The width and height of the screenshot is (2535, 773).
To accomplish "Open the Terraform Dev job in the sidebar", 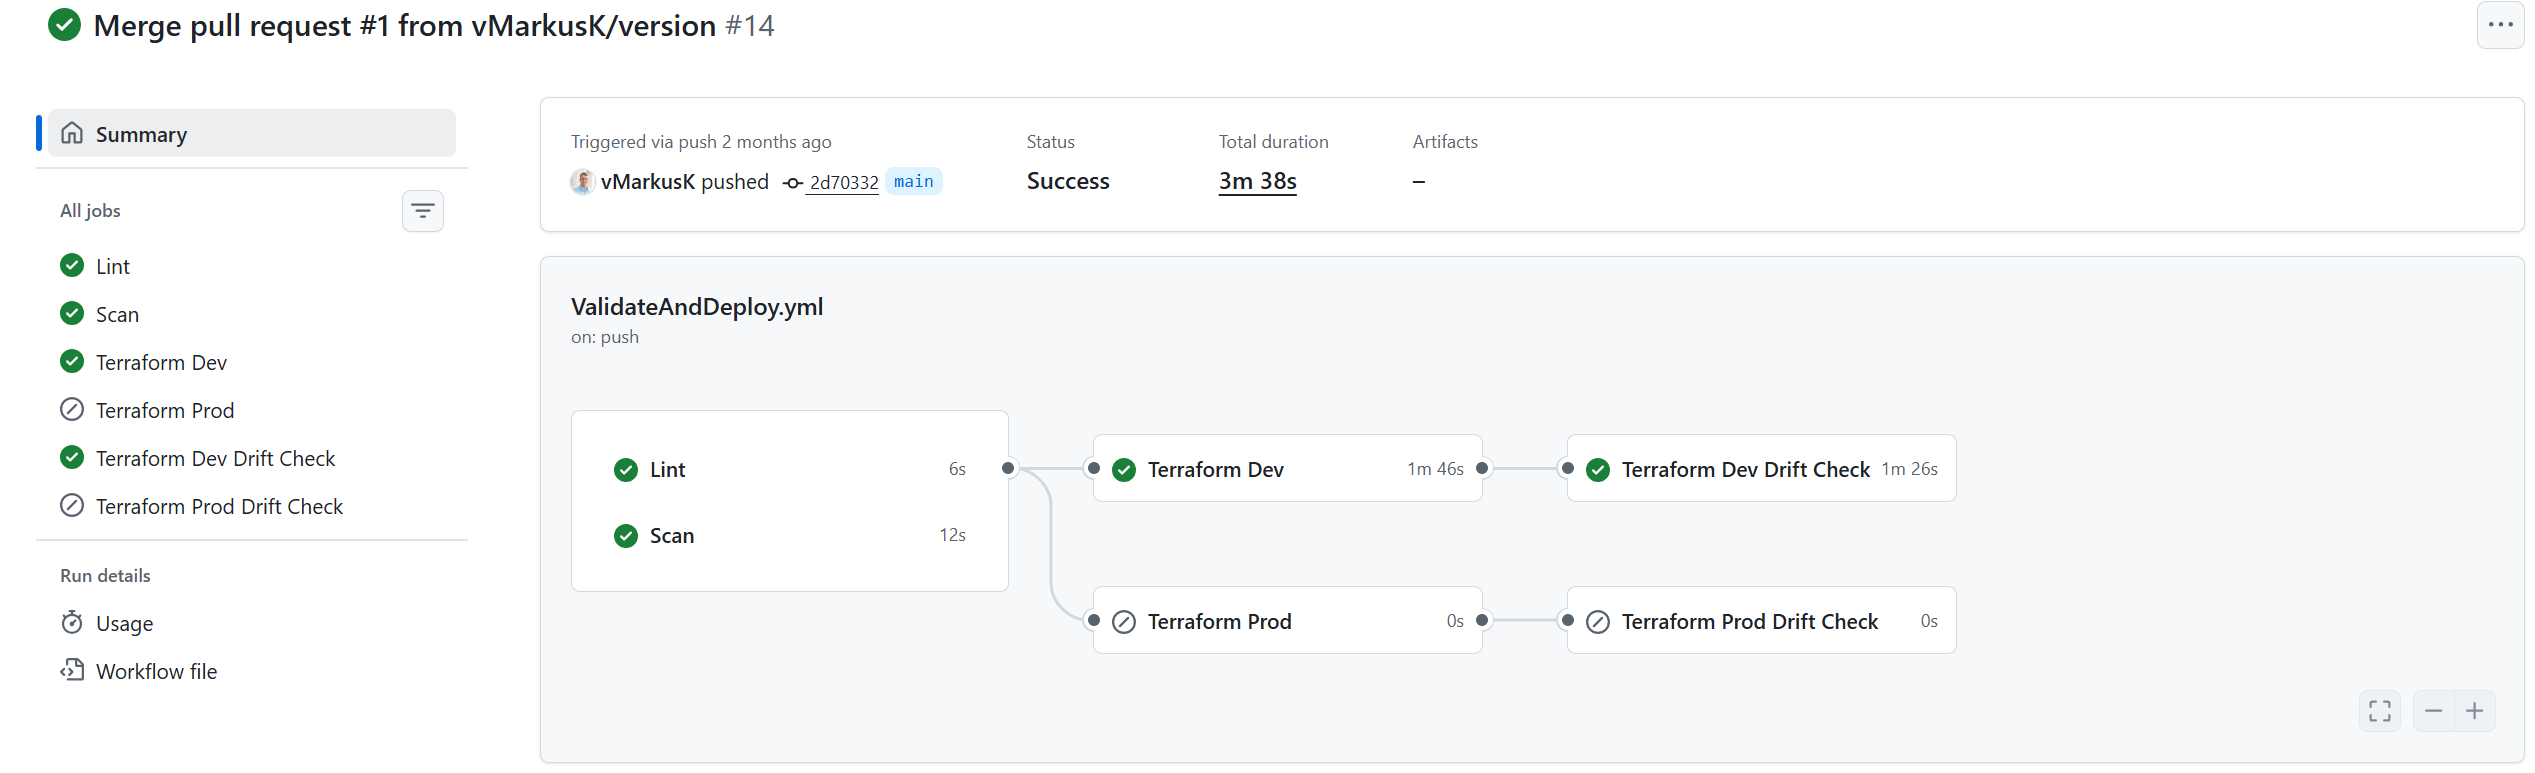I will click(x=252, y=362).
